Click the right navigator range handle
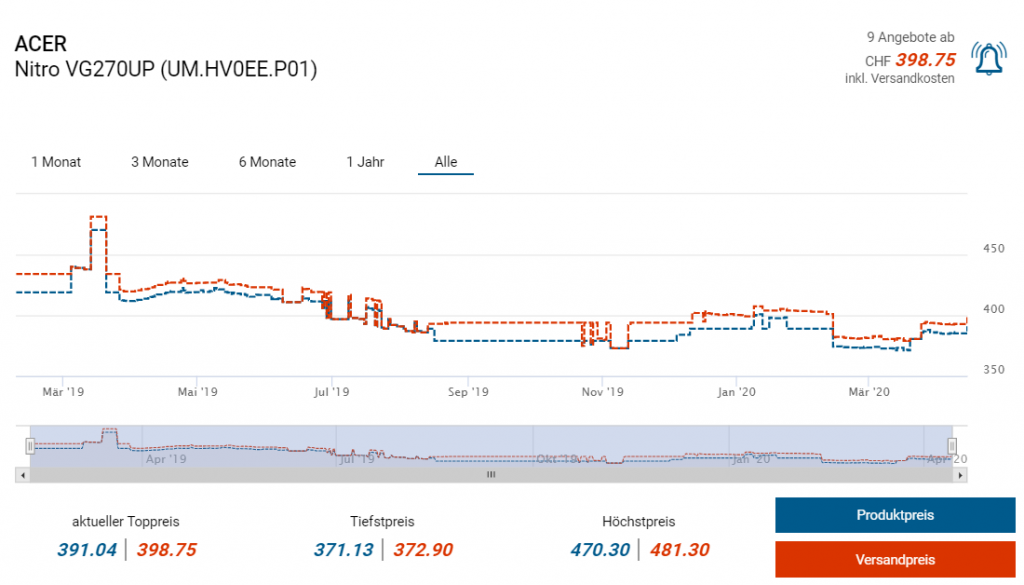Image resolution: width=1024 pixels, height=585 pixels. click(x=952, y=446)
